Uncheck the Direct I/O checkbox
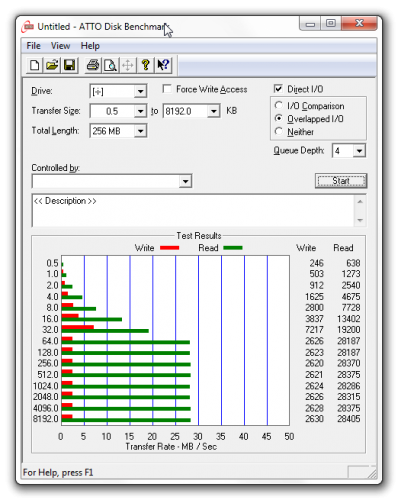This screenshot has width=398, height=500. 278,89
